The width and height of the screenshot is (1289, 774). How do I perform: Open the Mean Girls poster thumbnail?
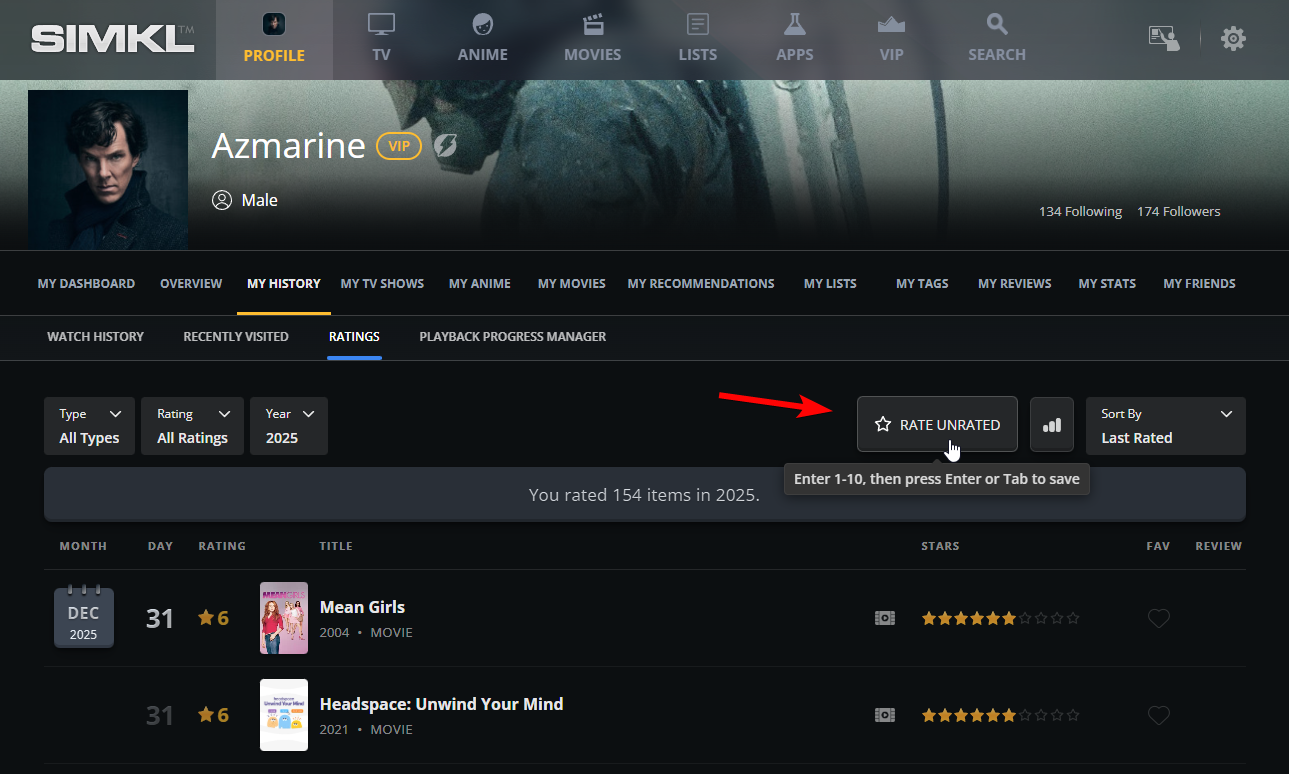click(284, 618)
